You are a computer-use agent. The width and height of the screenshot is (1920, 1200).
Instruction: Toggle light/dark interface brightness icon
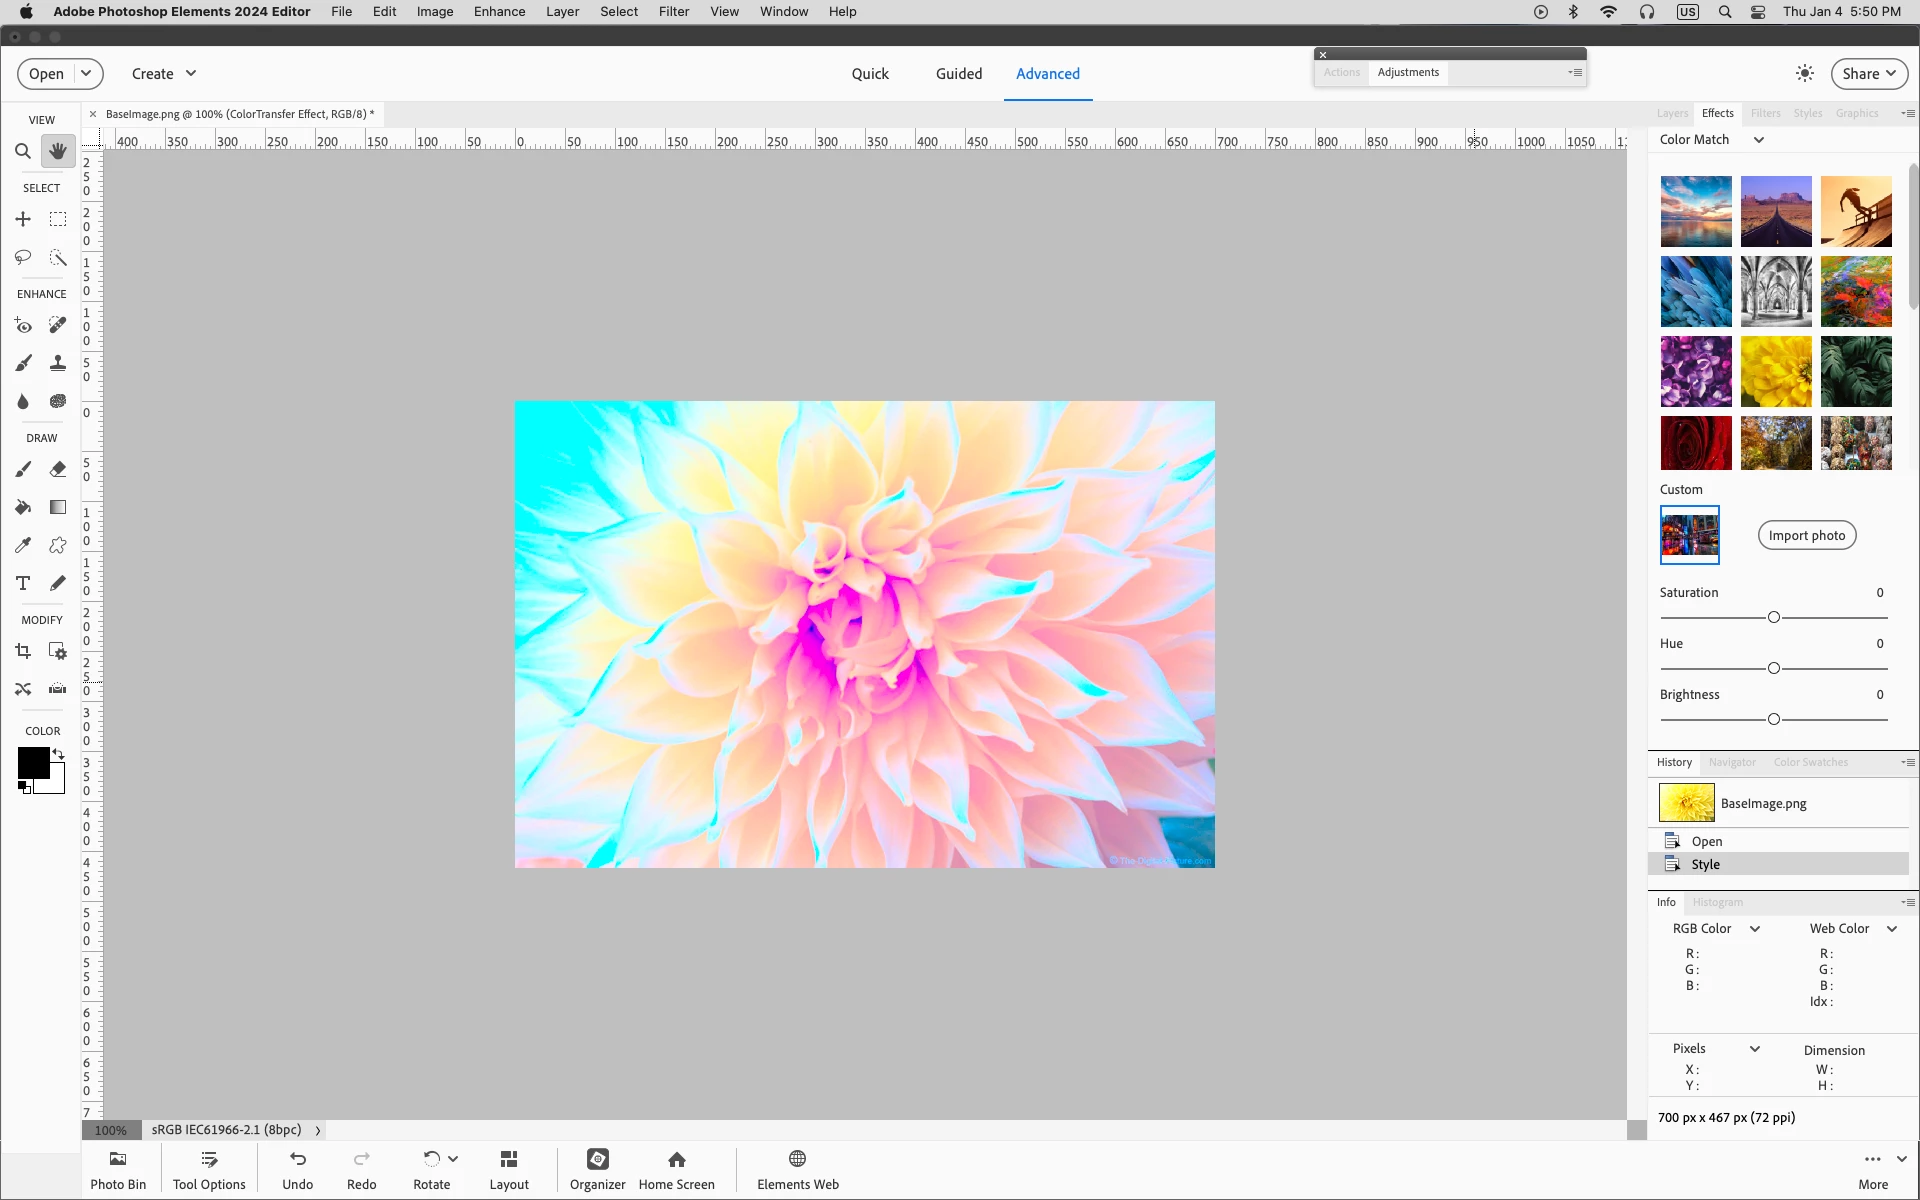[1805, 73]
